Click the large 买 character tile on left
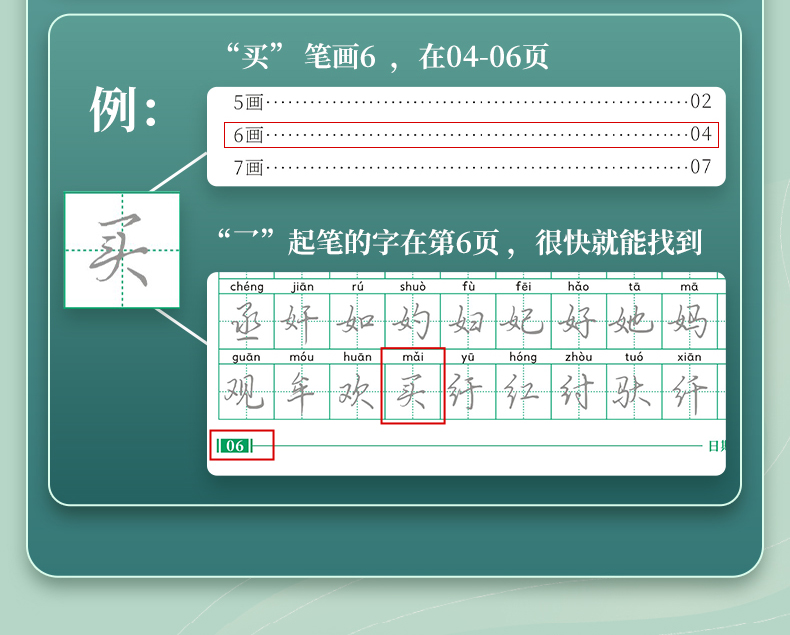 tap(122, 250)
